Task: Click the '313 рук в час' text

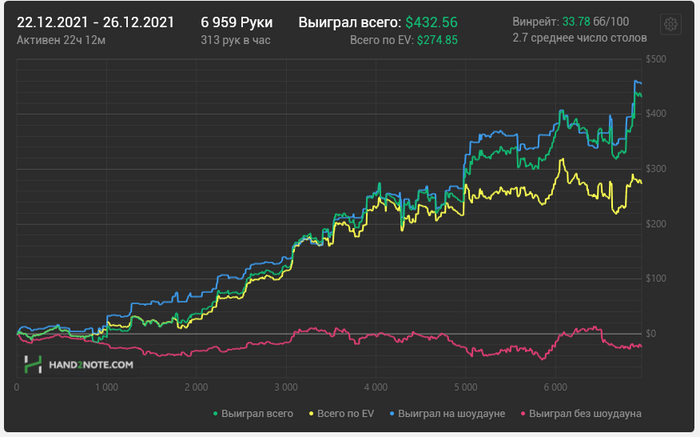Action: click(235, 40)
